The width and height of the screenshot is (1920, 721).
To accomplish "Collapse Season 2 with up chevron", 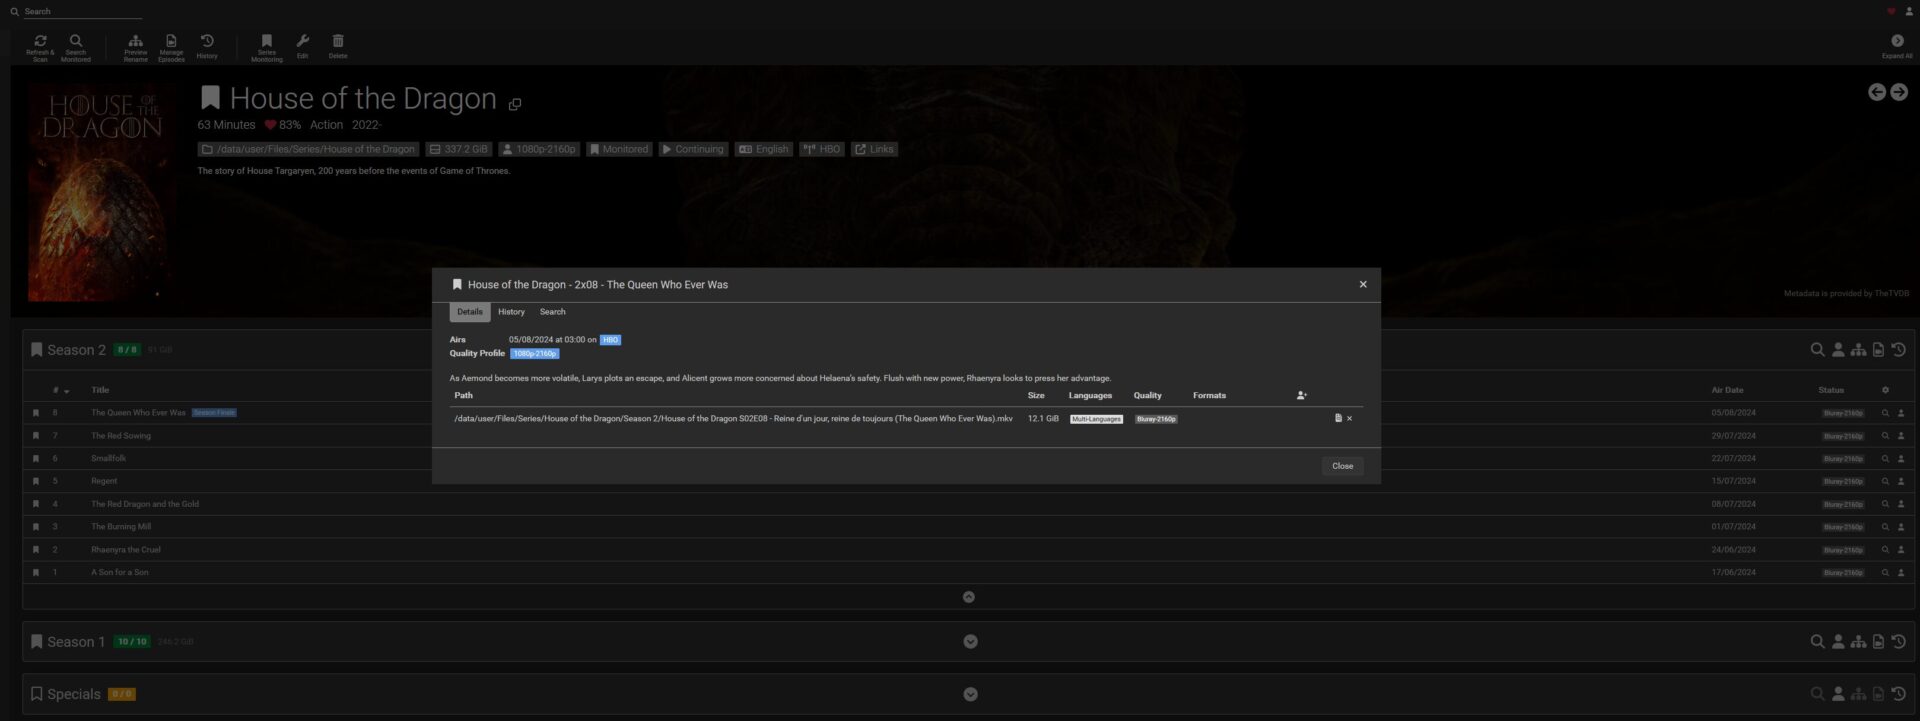I will coord(968,597).
